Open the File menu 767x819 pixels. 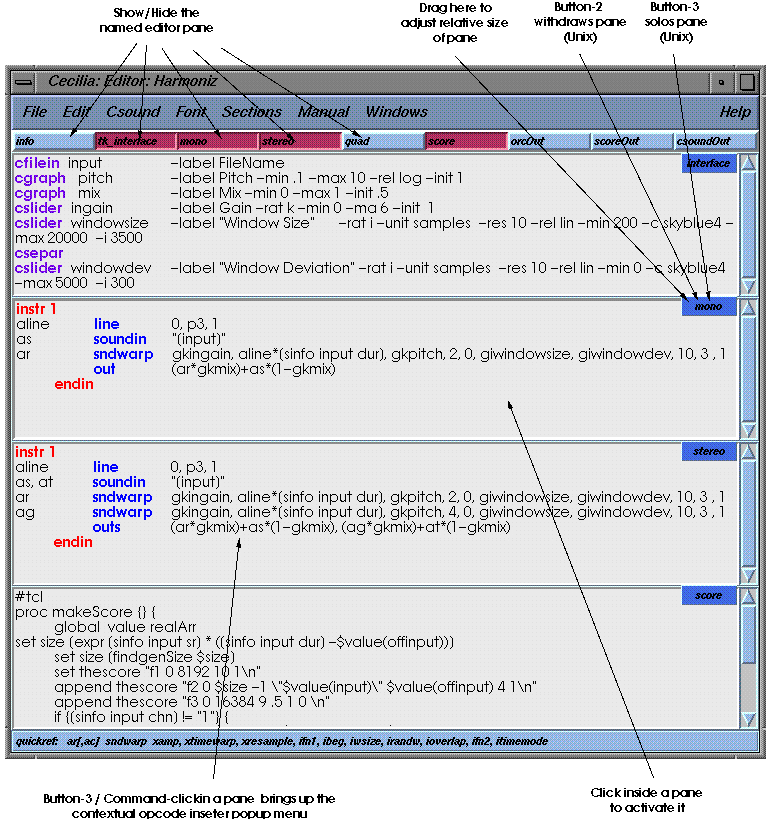(x=34, y=112)
